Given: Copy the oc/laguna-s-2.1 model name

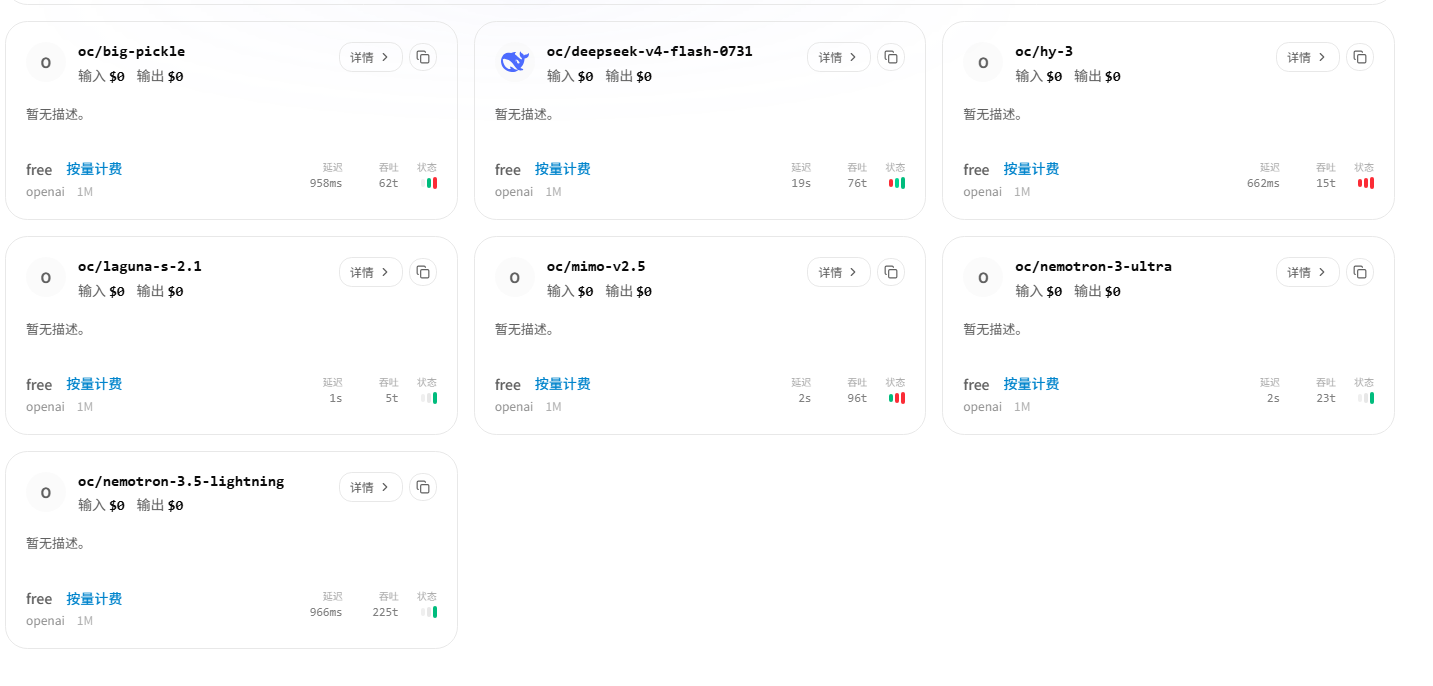Looking at the screenshot, I should [x=423, y=272].
